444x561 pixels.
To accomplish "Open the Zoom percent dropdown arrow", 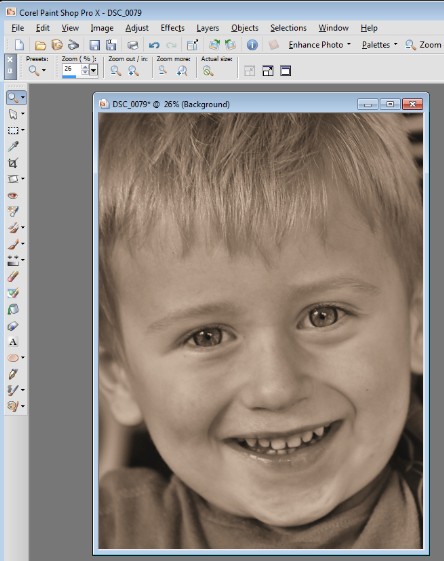I will point(93,70).
